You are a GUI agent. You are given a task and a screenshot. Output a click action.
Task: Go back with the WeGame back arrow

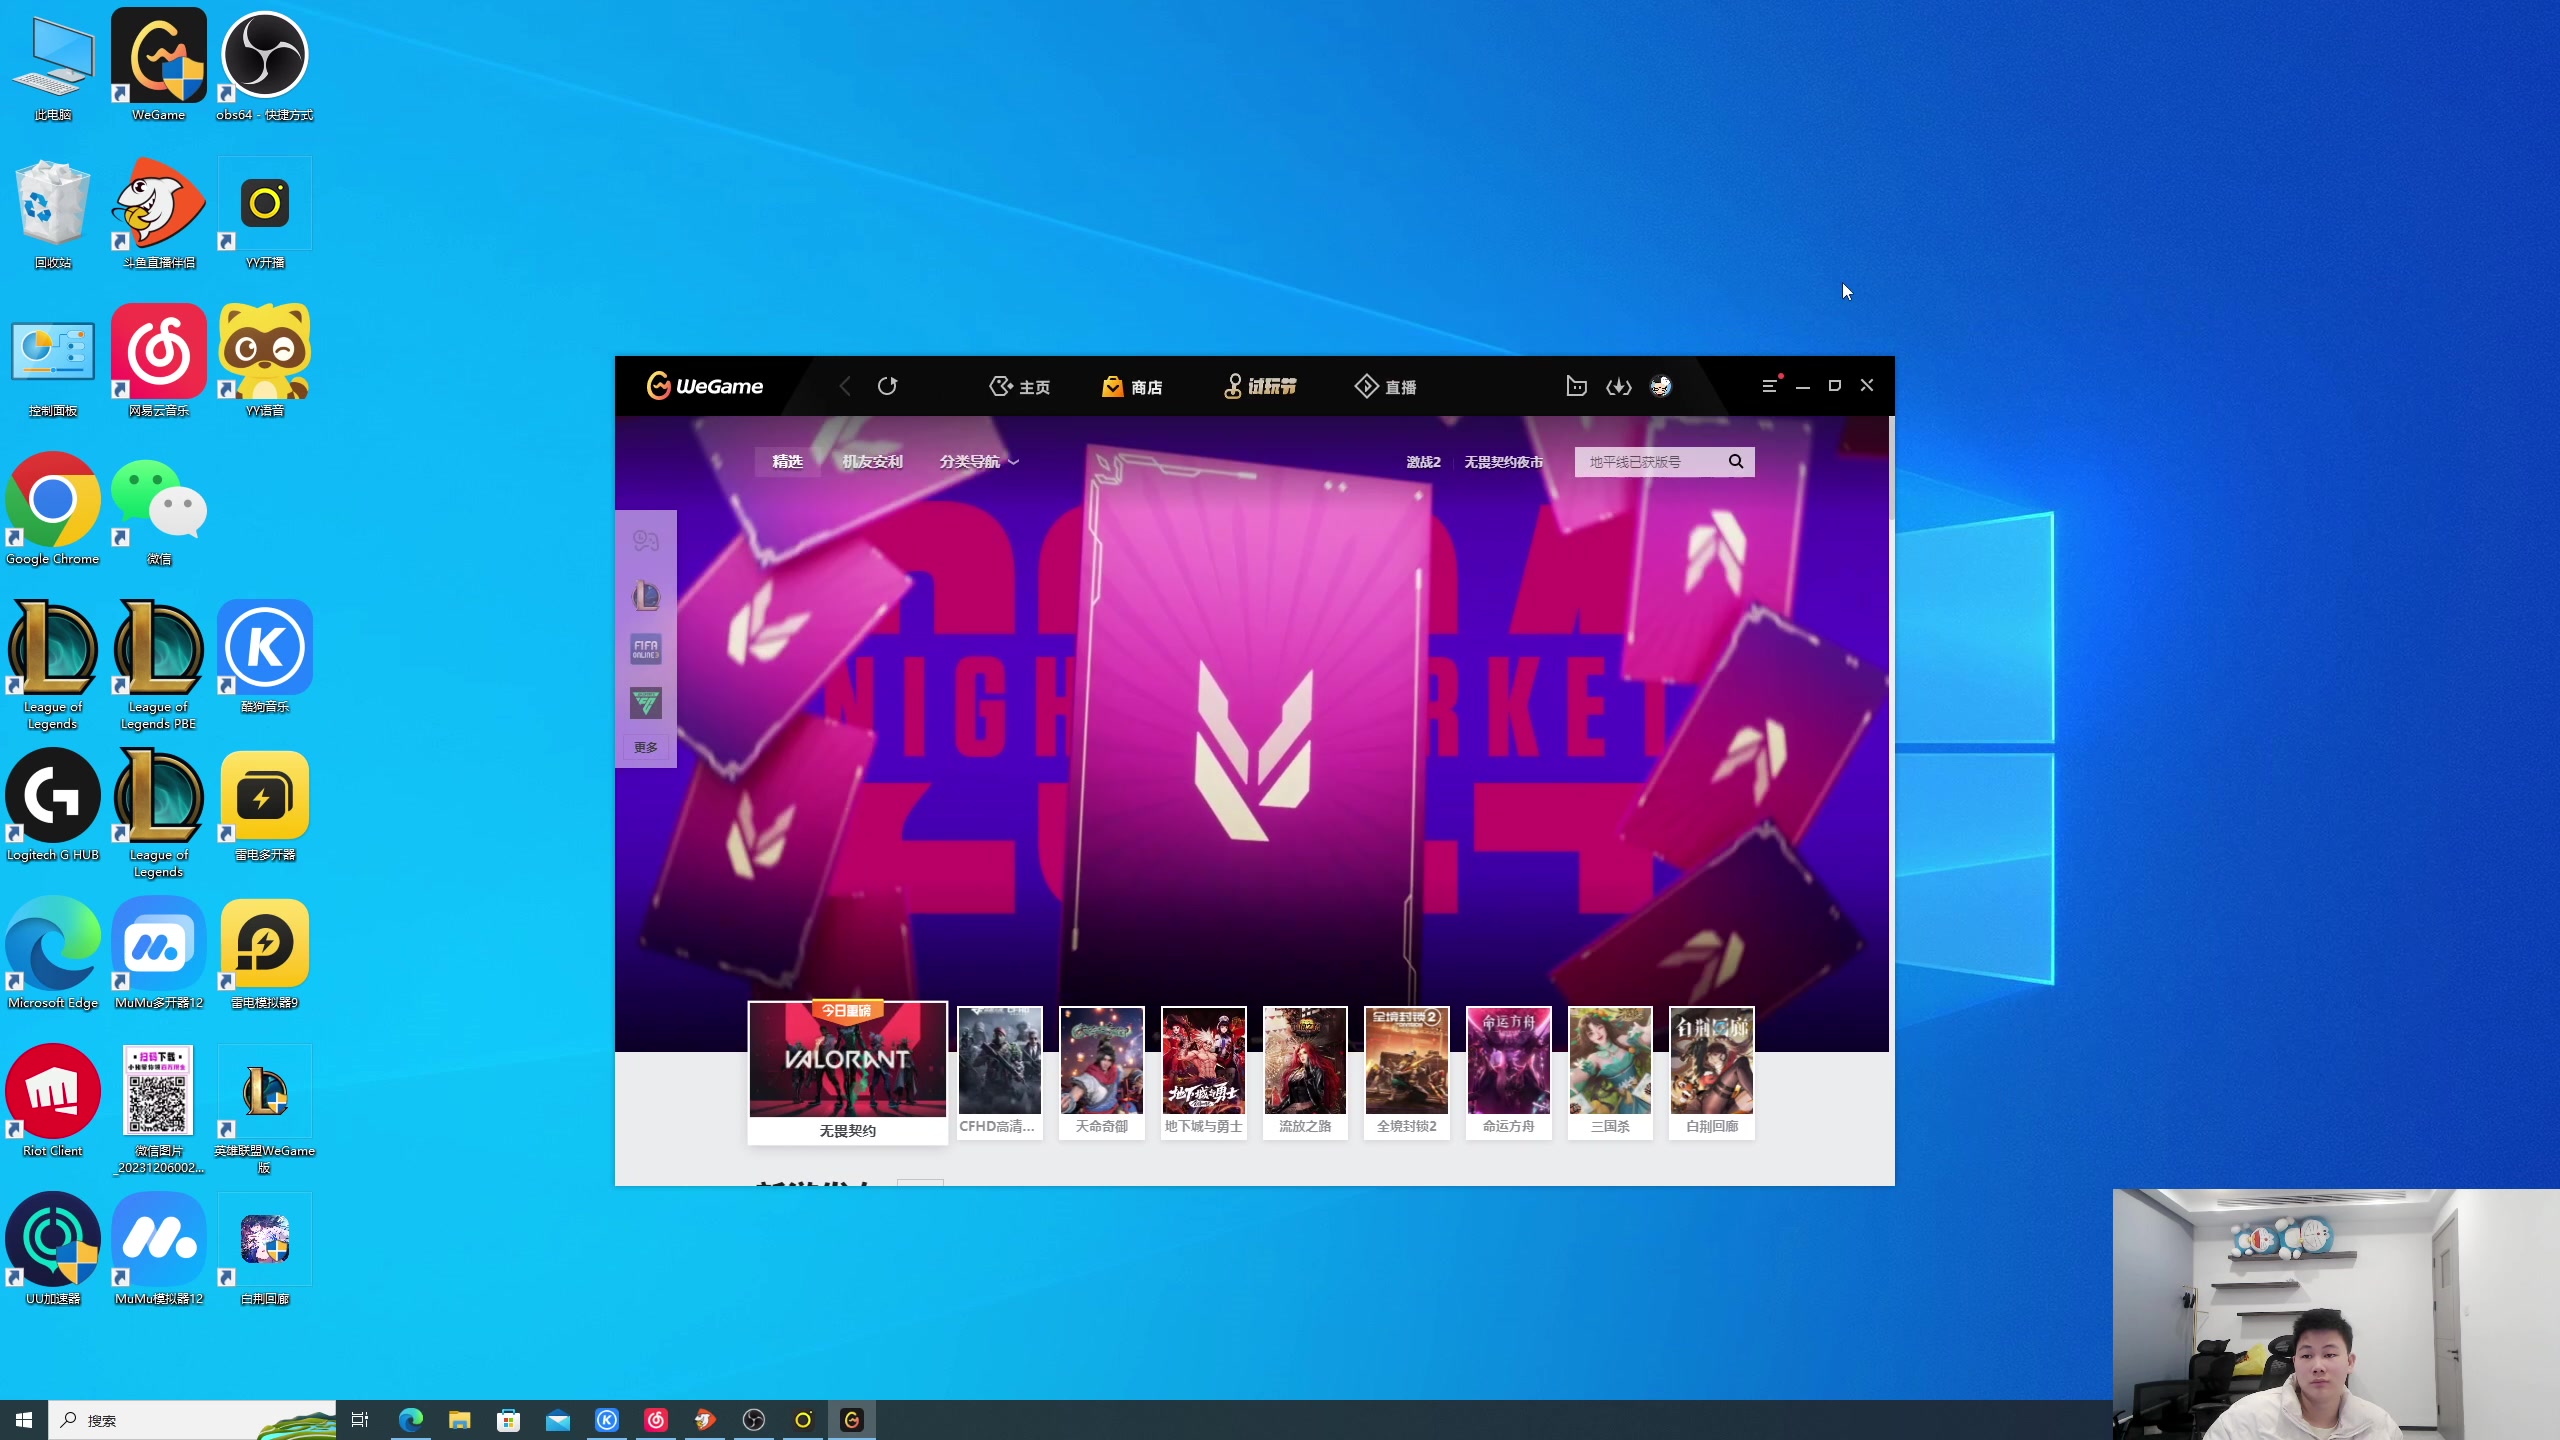click(x=845, y=386)
